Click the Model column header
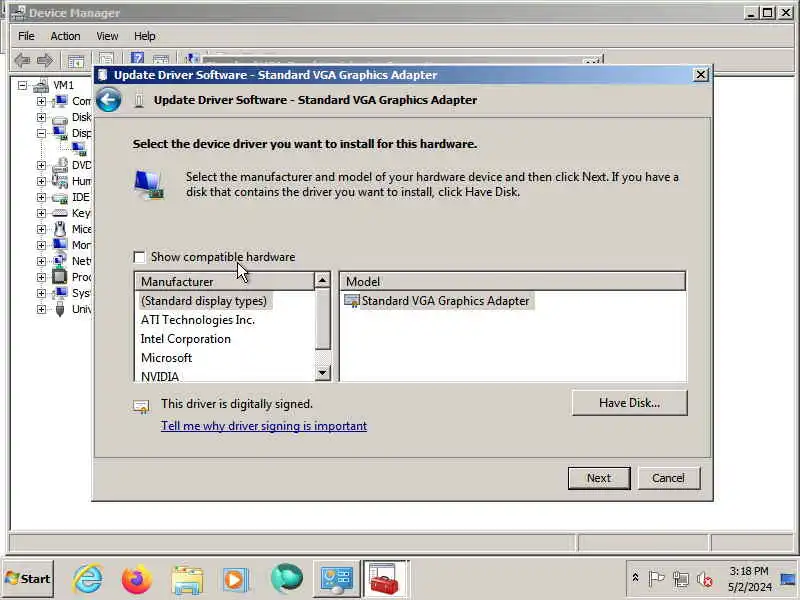Screen dimensions: 800x600 coord(513,282)
